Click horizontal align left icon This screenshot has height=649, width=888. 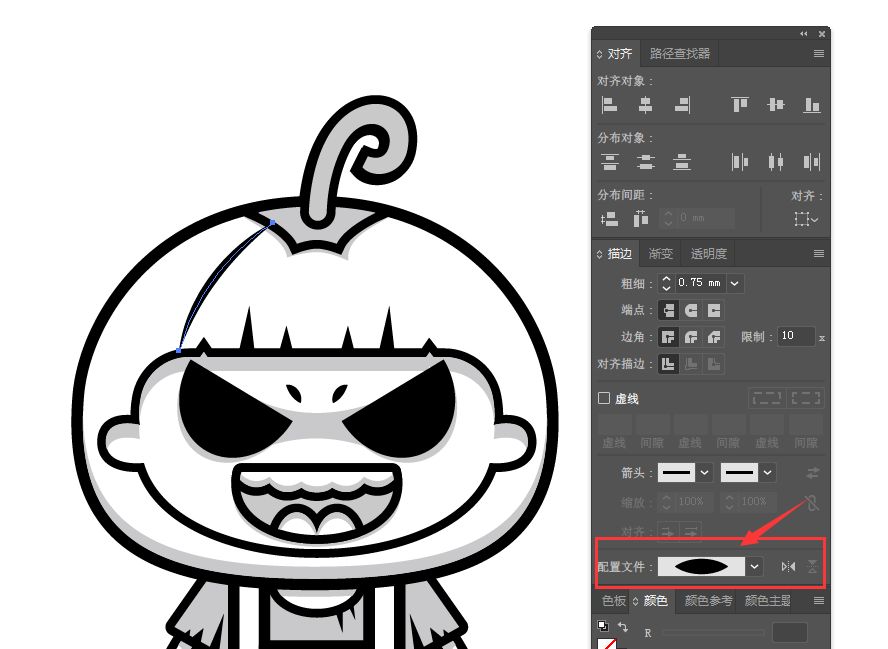click(609, 105)
